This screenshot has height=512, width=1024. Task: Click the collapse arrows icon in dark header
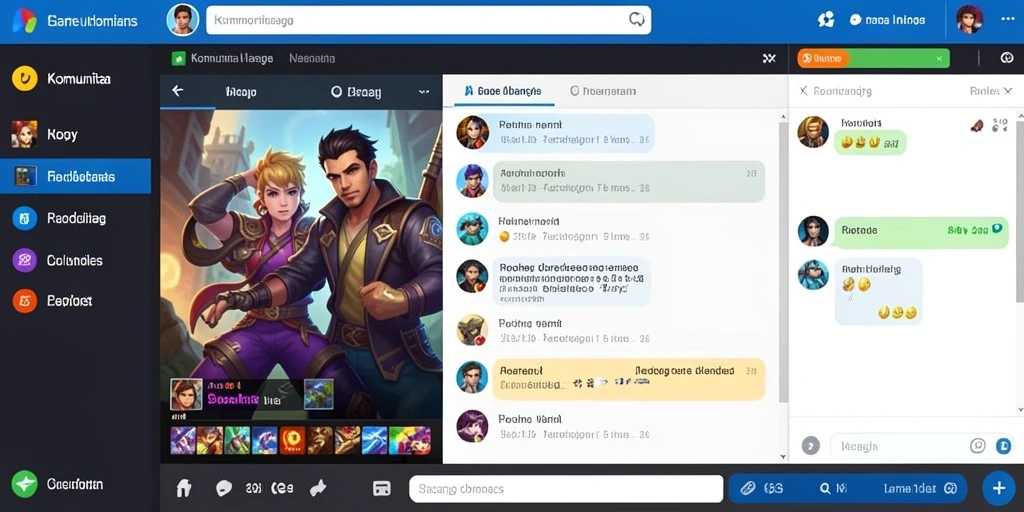(769, 59)
